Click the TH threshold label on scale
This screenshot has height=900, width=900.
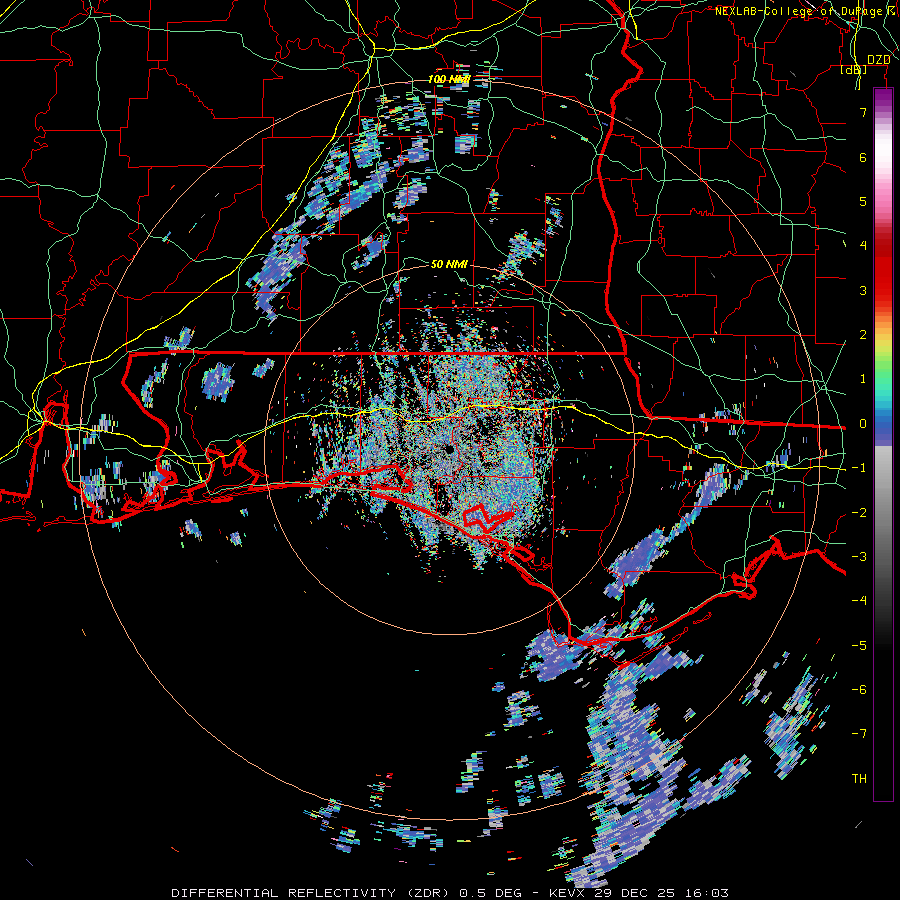tap(859, 779)
